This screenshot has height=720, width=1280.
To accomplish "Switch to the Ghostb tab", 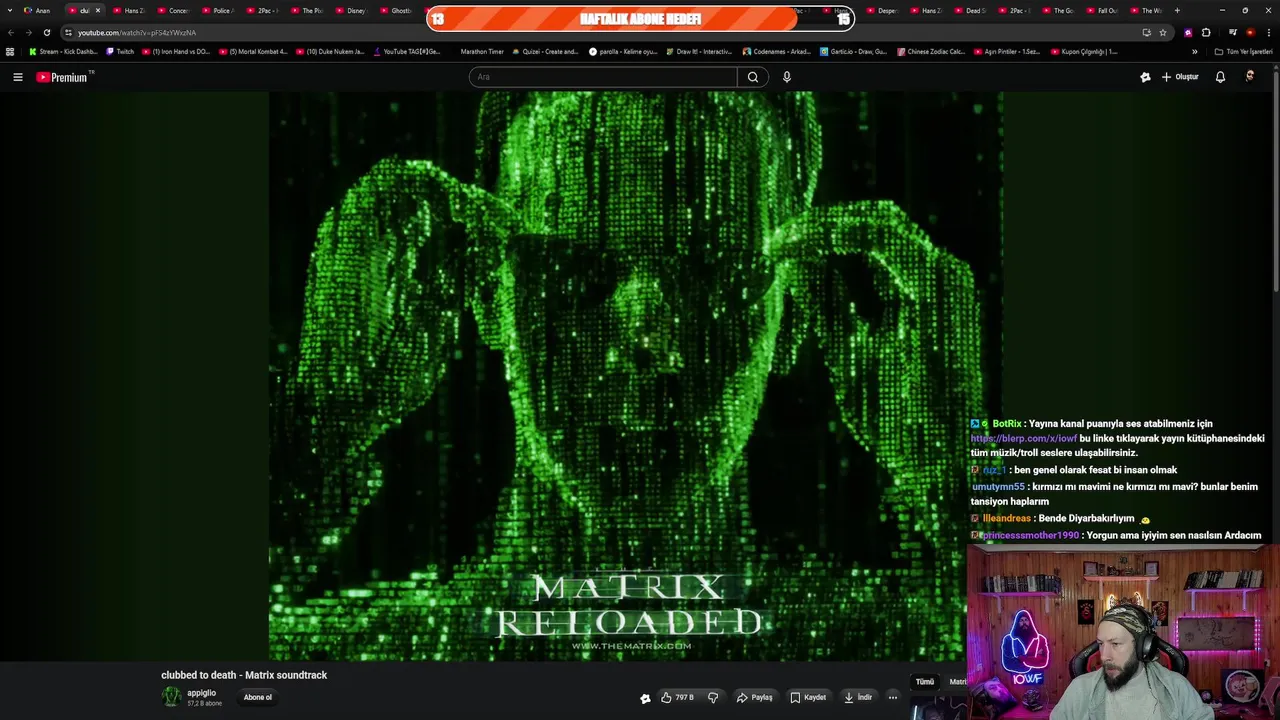I will [396, 10].
